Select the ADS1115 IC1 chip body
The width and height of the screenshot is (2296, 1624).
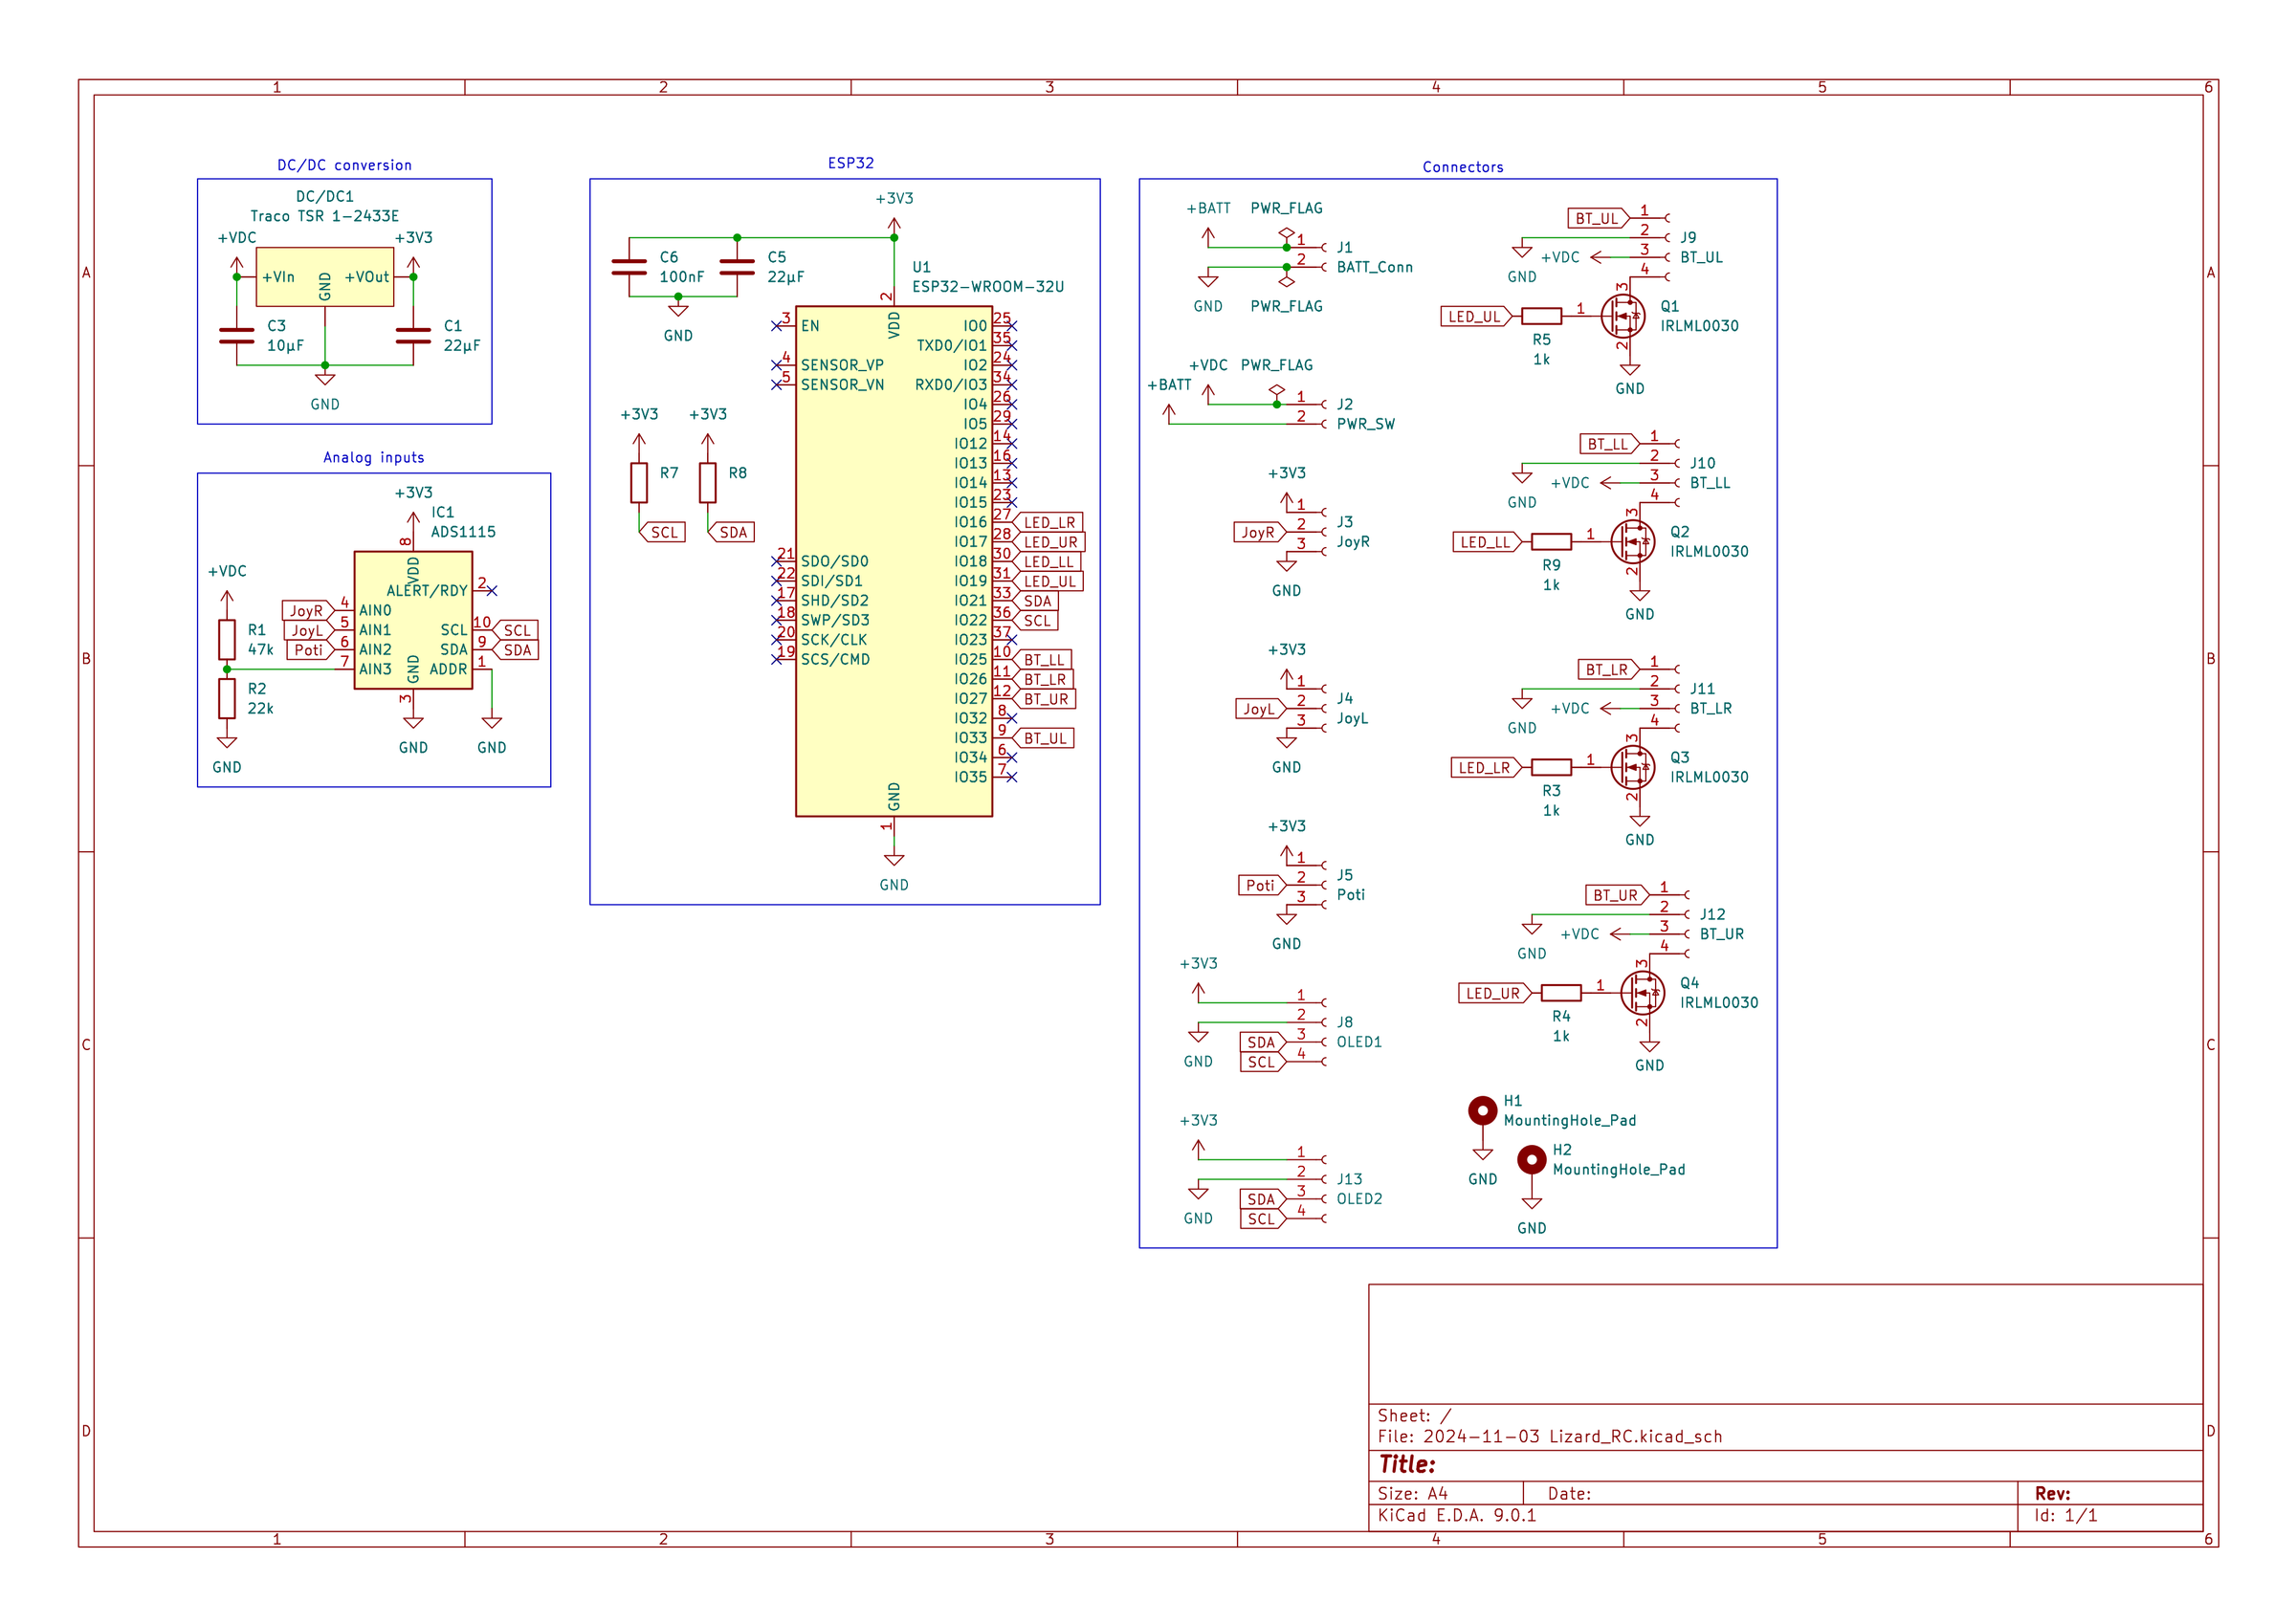pos(413,620)
